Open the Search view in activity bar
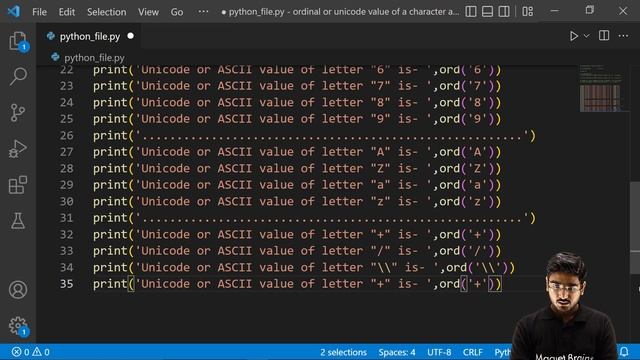 click(18, 76)
